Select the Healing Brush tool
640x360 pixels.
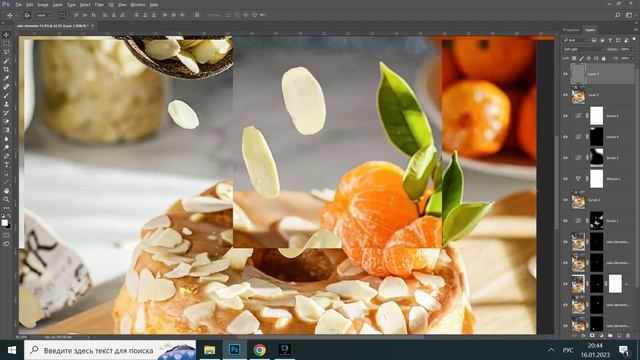coord(6,87)
